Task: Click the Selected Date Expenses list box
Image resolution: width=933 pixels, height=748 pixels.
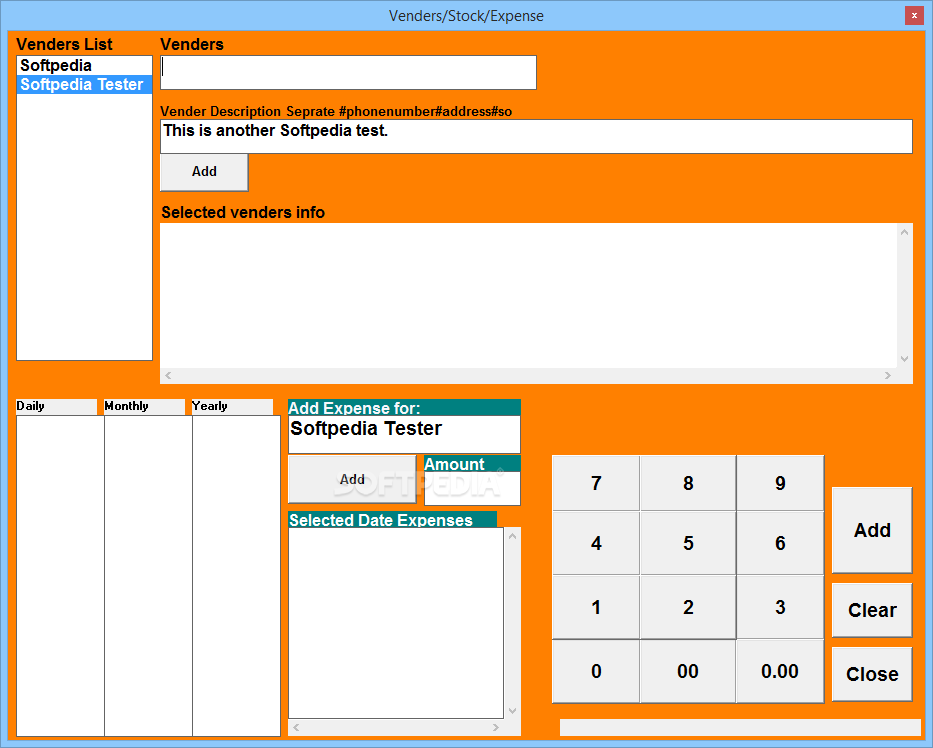Action: [396, 623]
